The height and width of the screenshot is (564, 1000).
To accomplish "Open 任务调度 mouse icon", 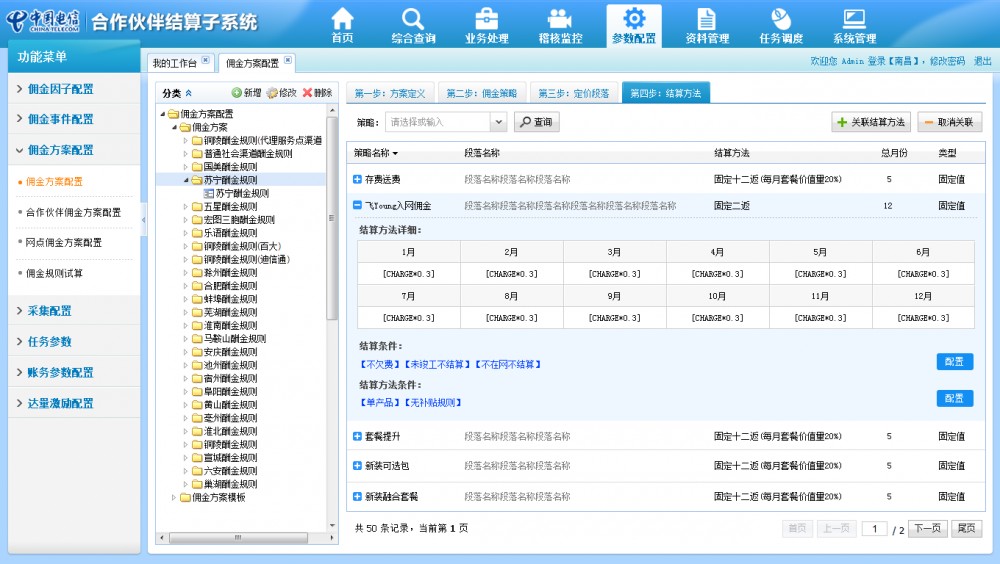I will point(781,19).
